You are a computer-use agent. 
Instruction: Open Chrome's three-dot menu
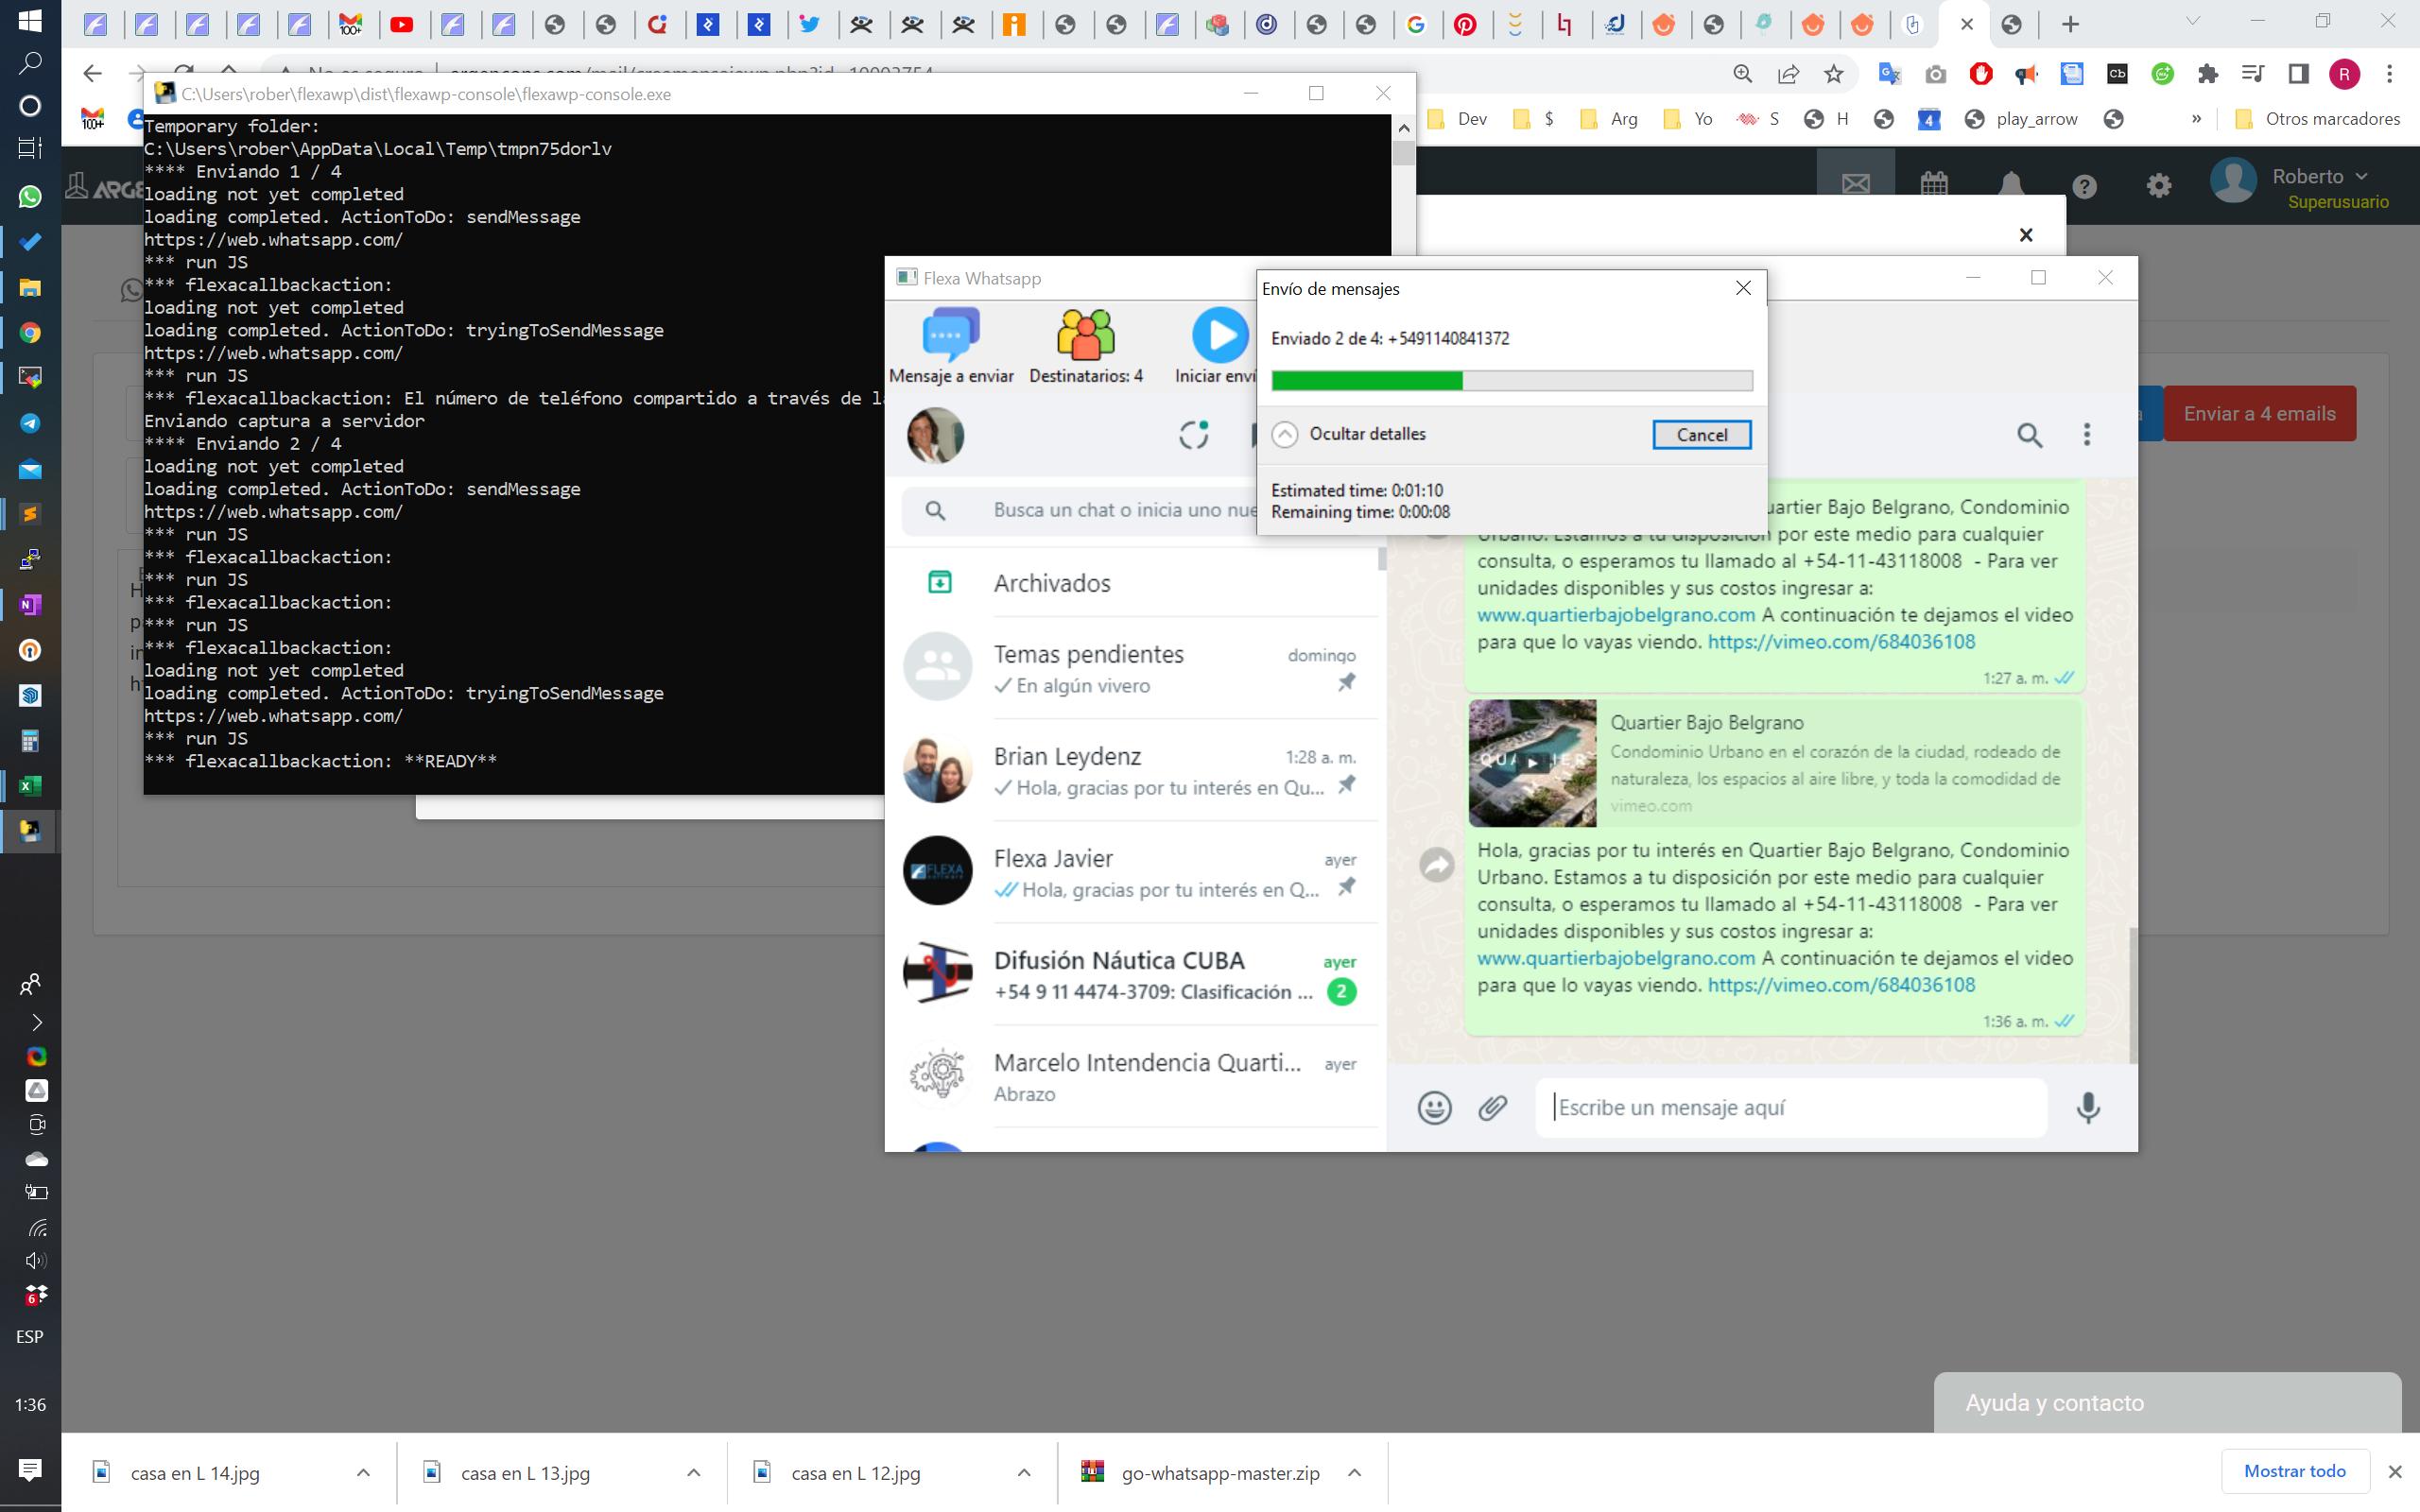(x=2389, y=73)
